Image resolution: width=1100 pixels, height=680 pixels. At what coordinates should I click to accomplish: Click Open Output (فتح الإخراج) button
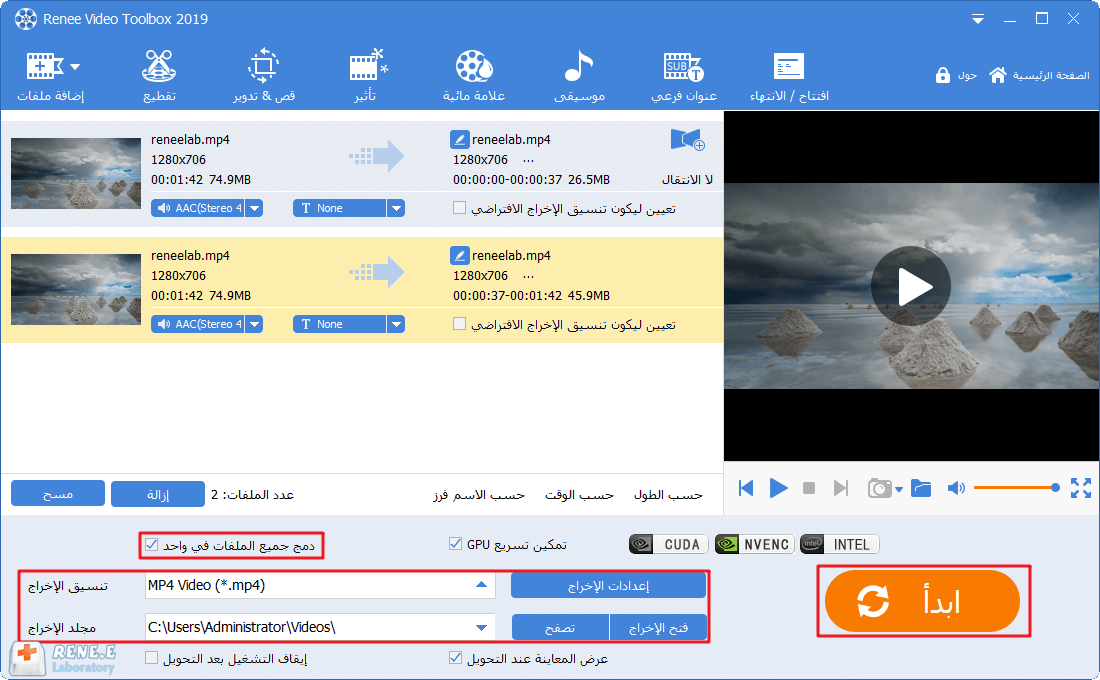point(658,627)
